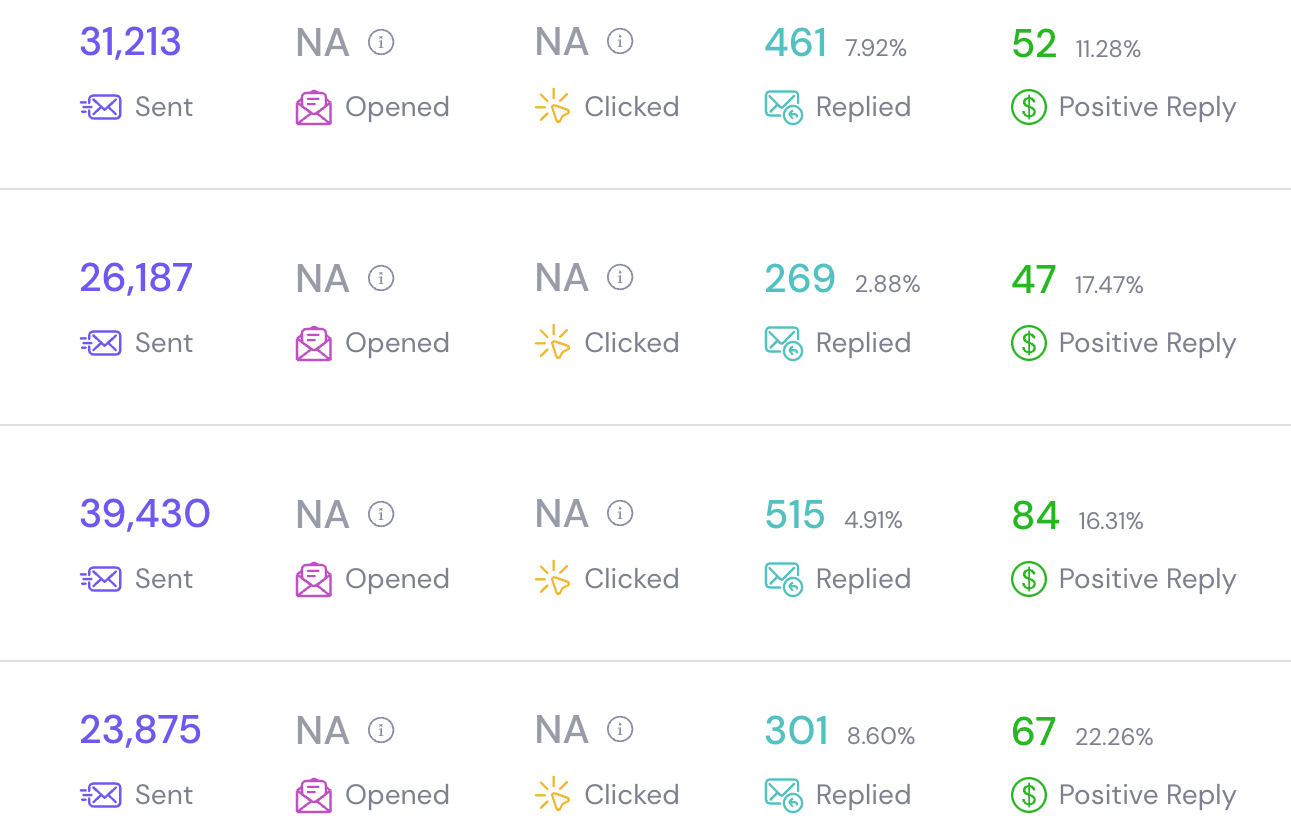Click the 22.26% positive reply rate
Viewport: 1291px width, 827px height.
coord(1114,737)
